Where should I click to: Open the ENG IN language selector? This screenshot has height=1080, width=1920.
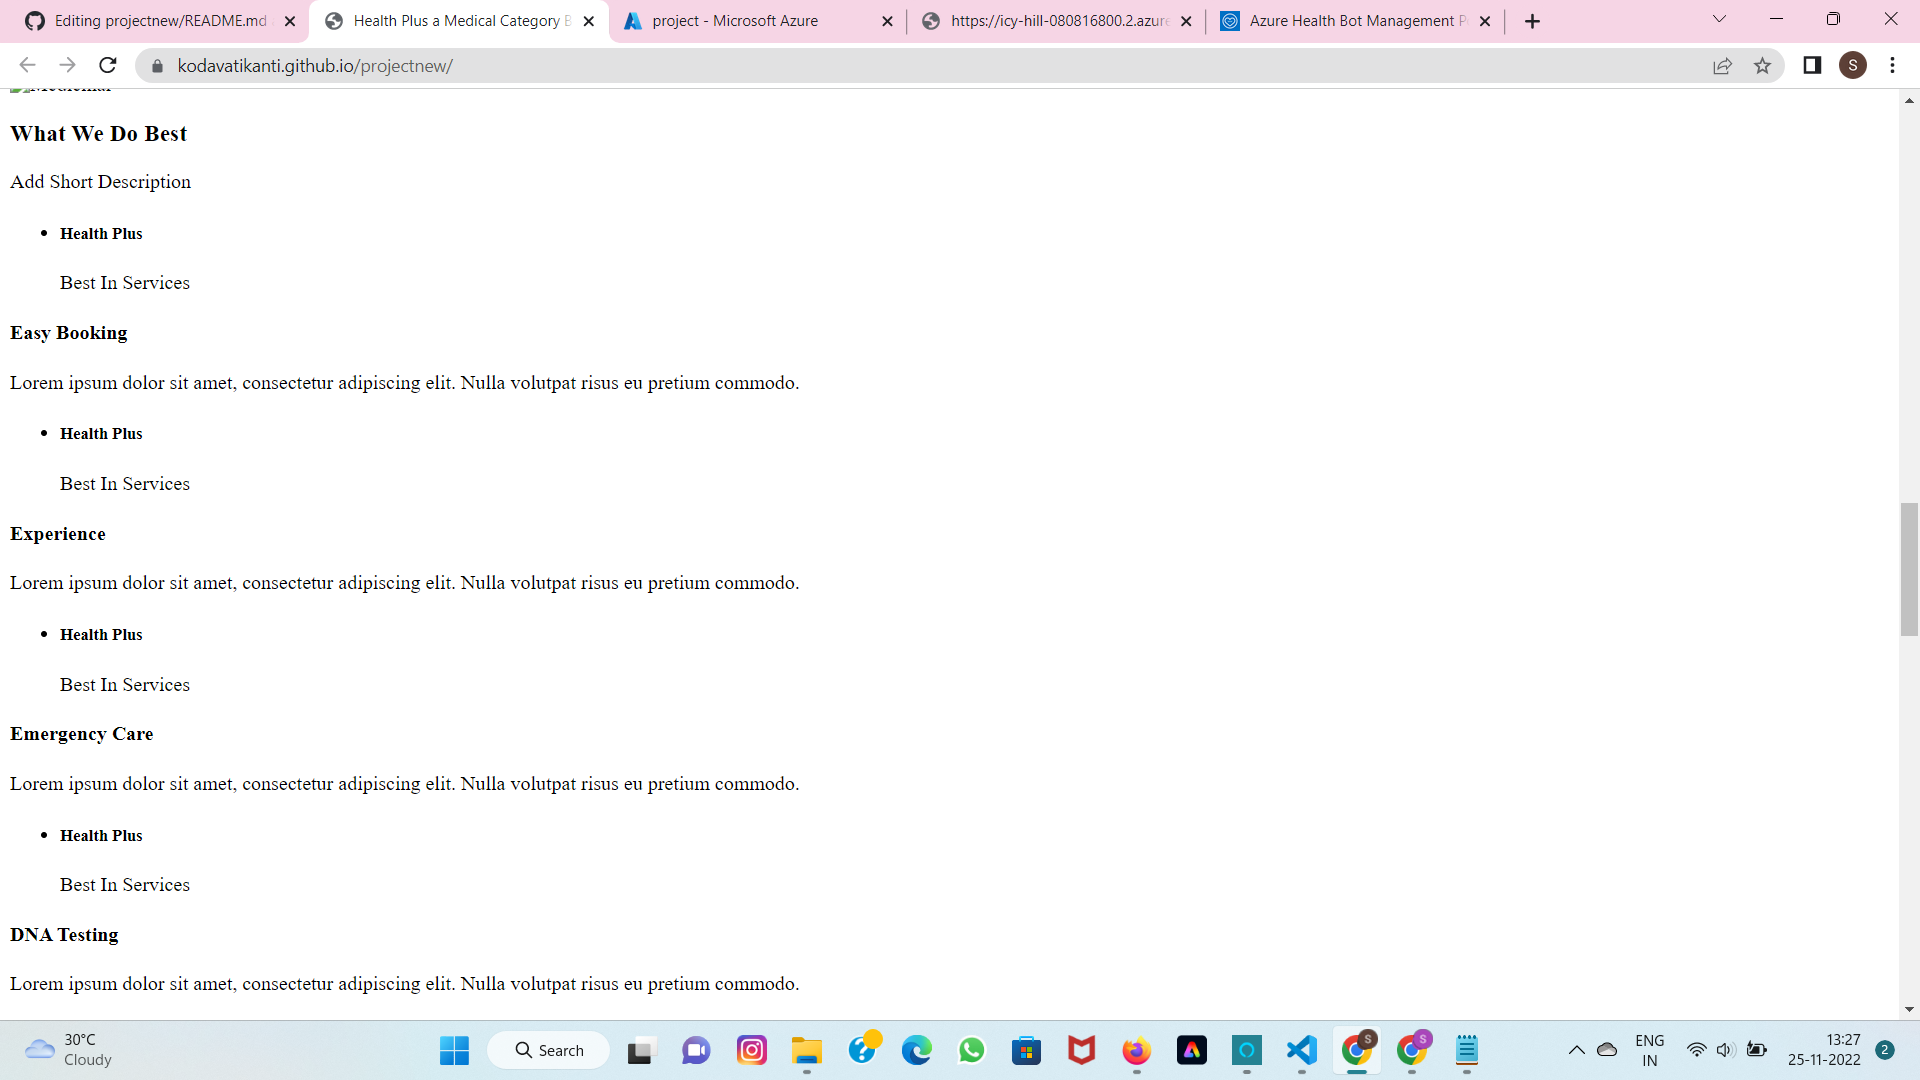1649,1050
